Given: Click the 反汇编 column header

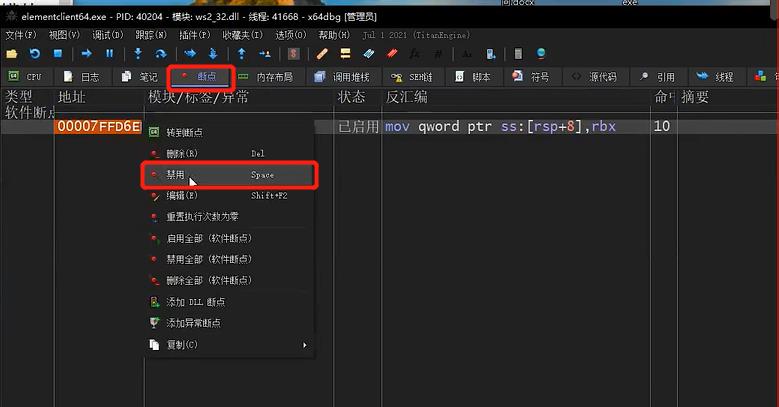Looking at the screenshot, I should pyautogui.click(x=406, y=97).
